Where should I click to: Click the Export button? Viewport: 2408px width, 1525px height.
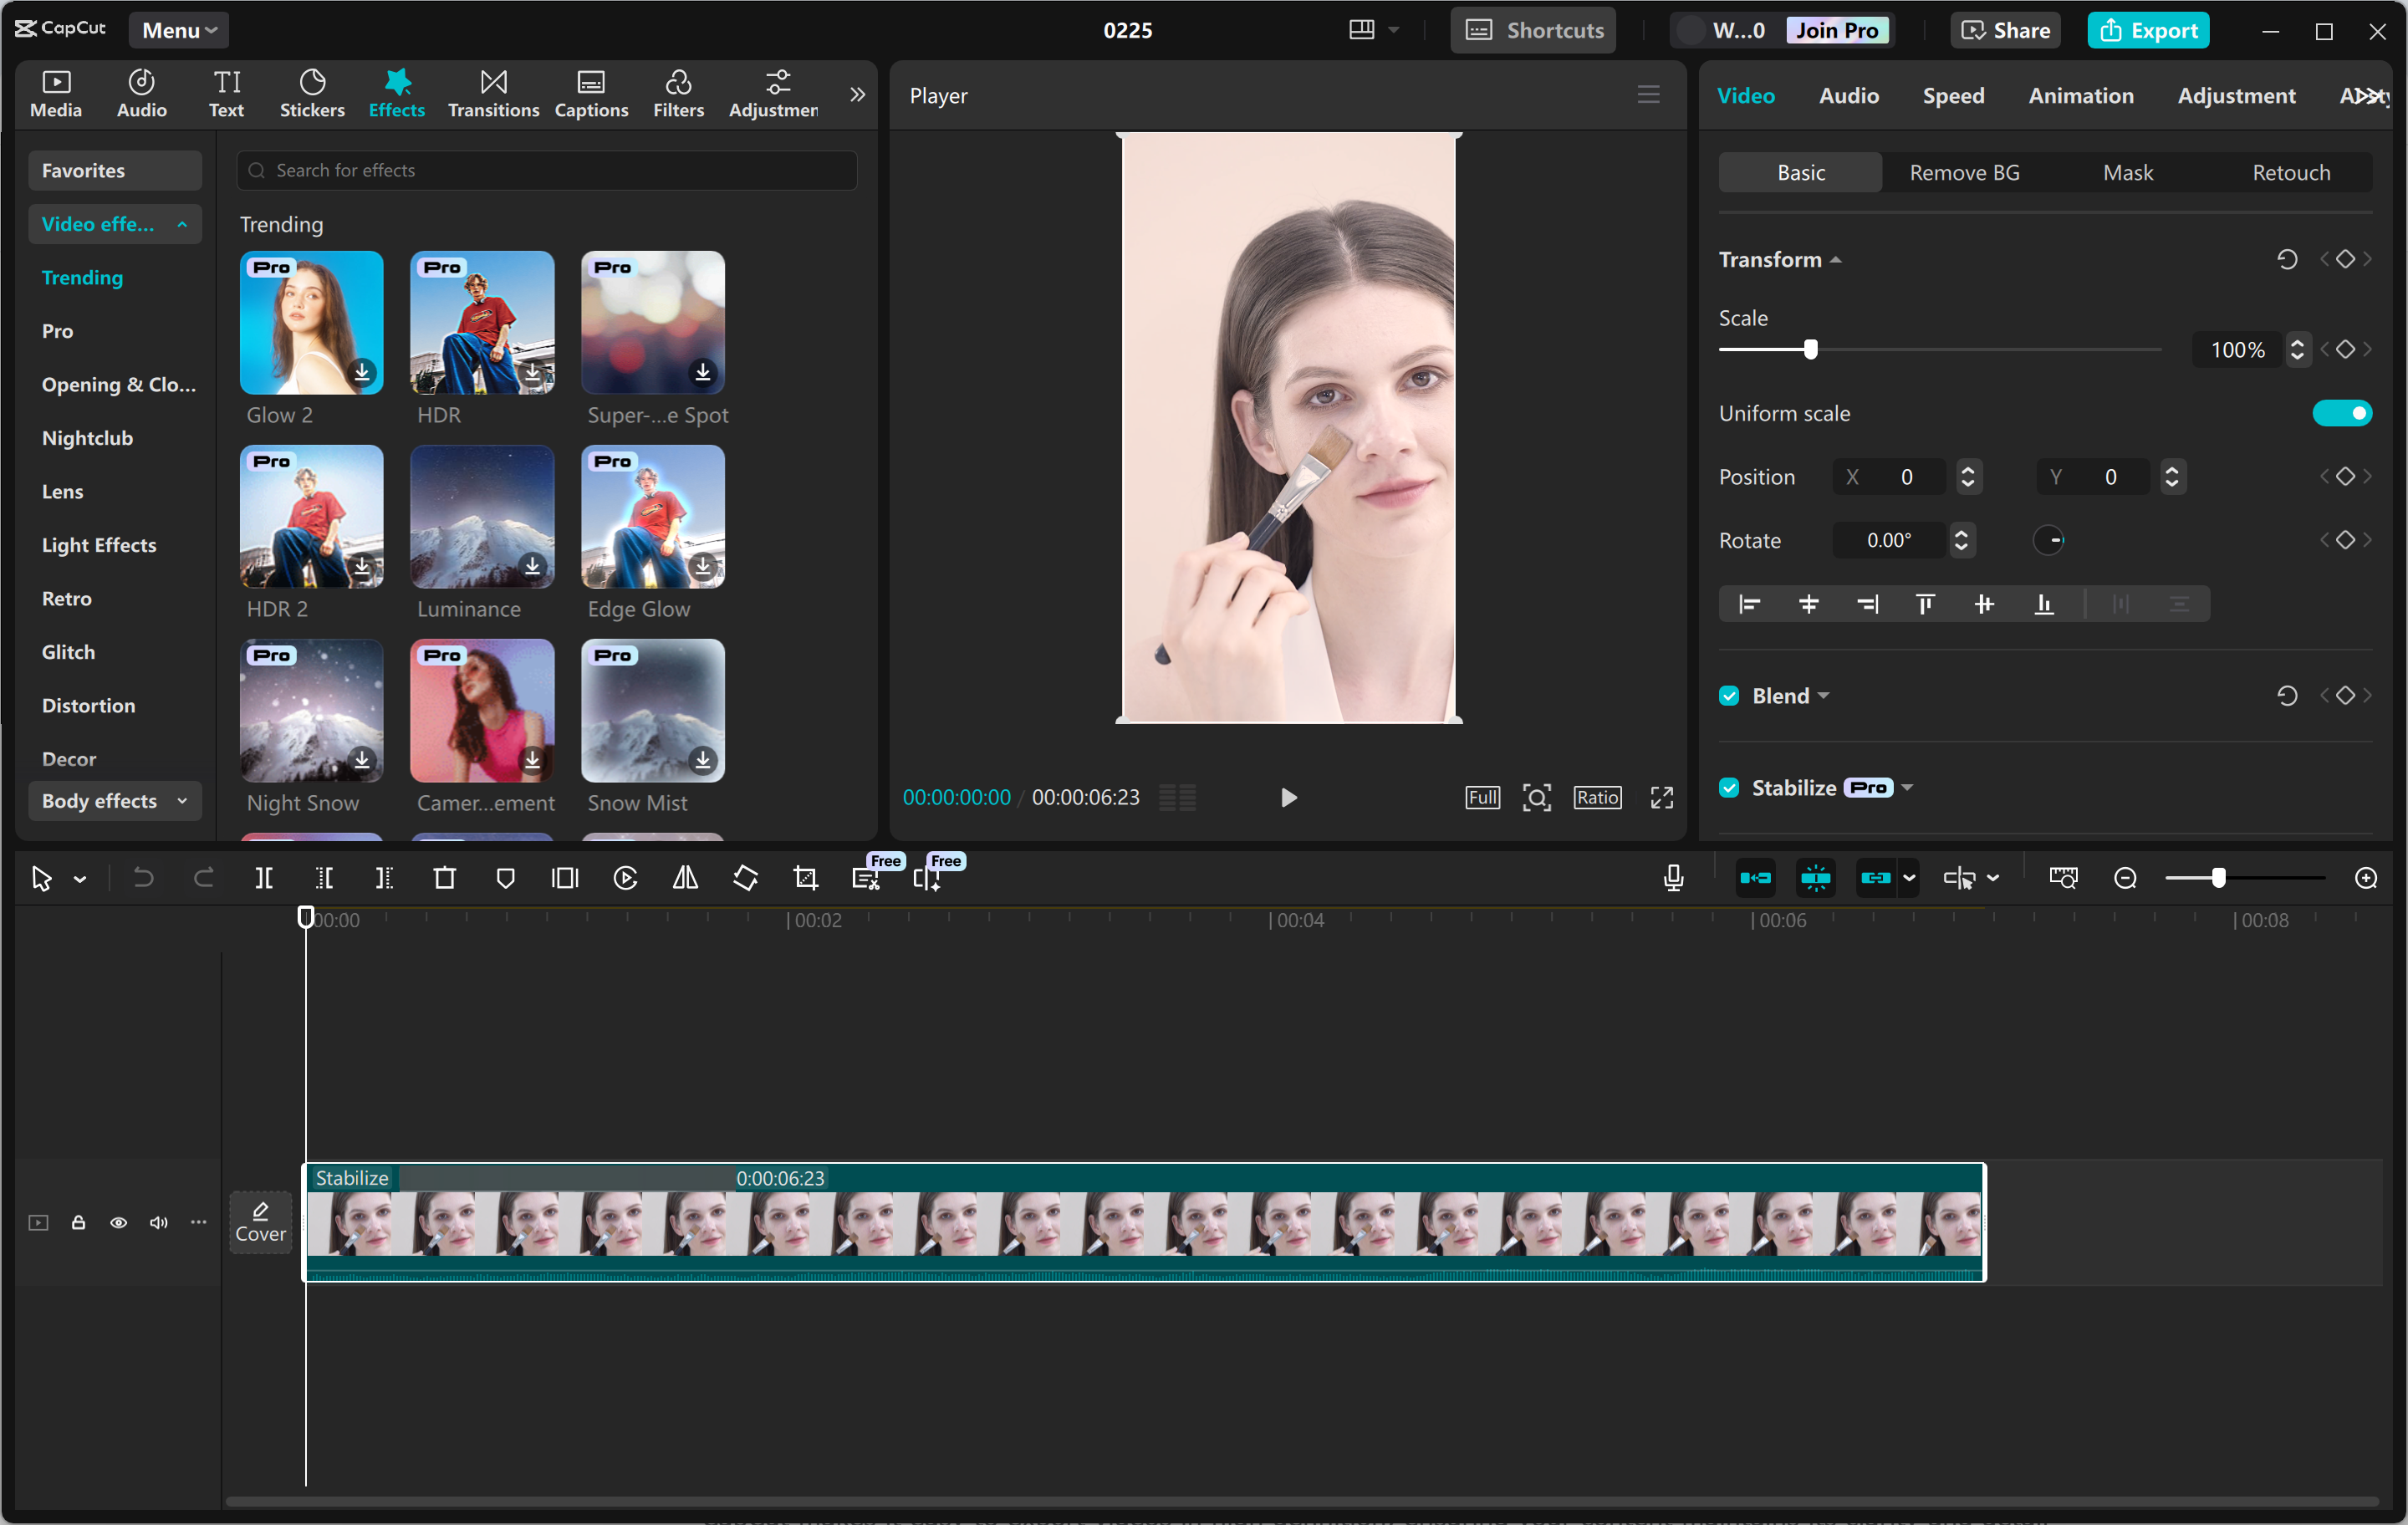pos(2148,30)
